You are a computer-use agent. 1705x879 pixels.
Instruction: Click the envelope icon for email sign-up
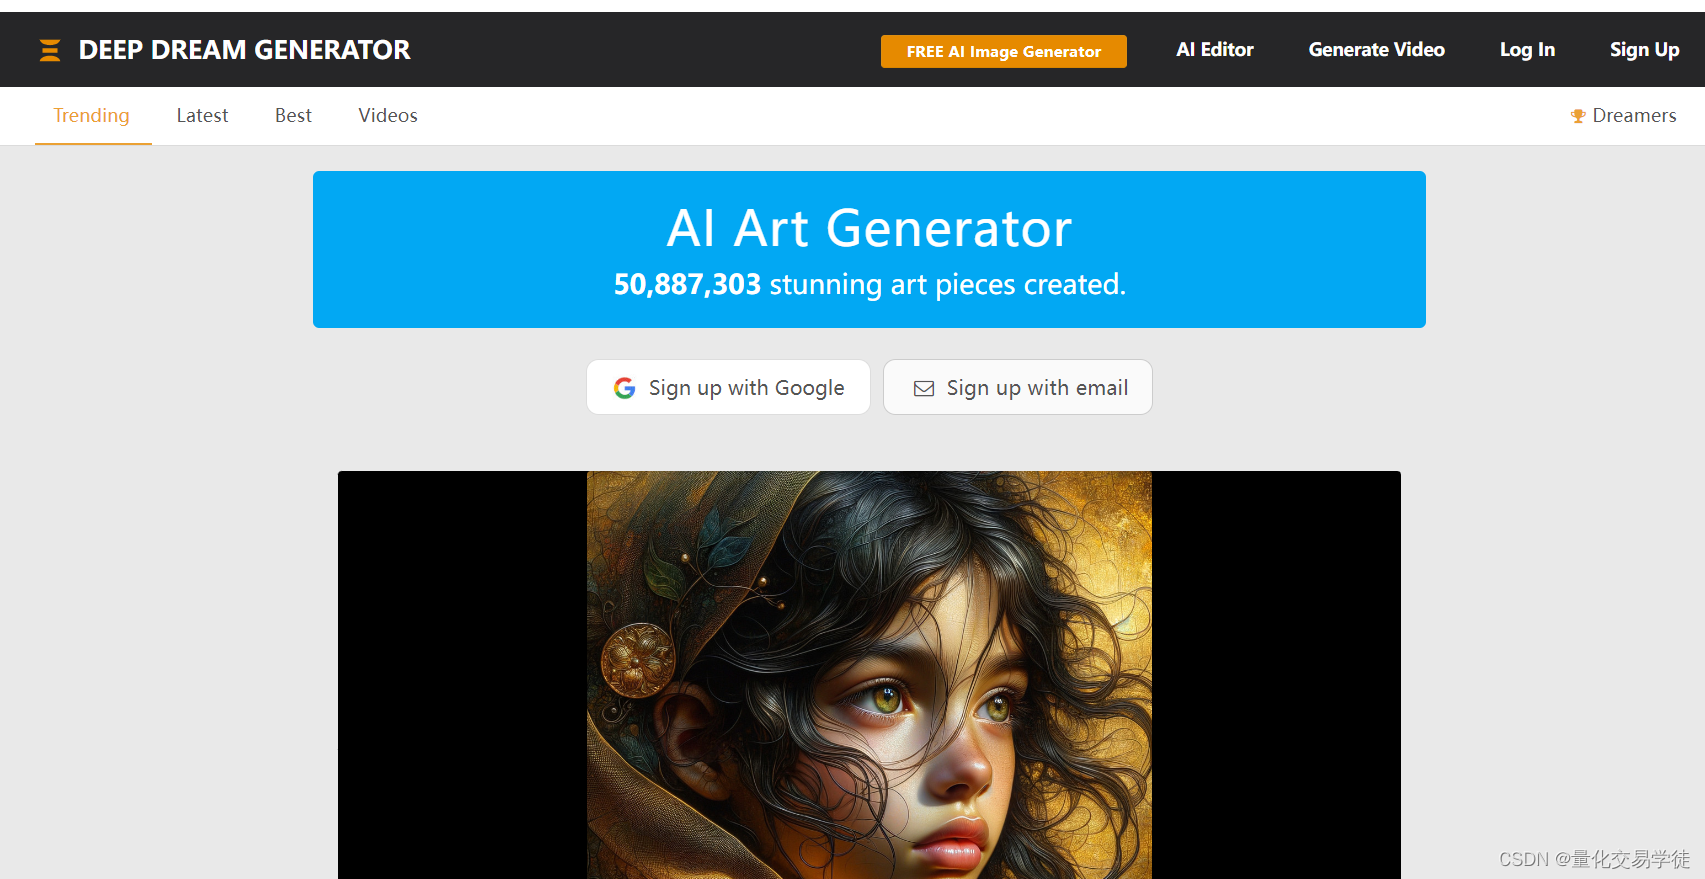click(x=924, y=388)
